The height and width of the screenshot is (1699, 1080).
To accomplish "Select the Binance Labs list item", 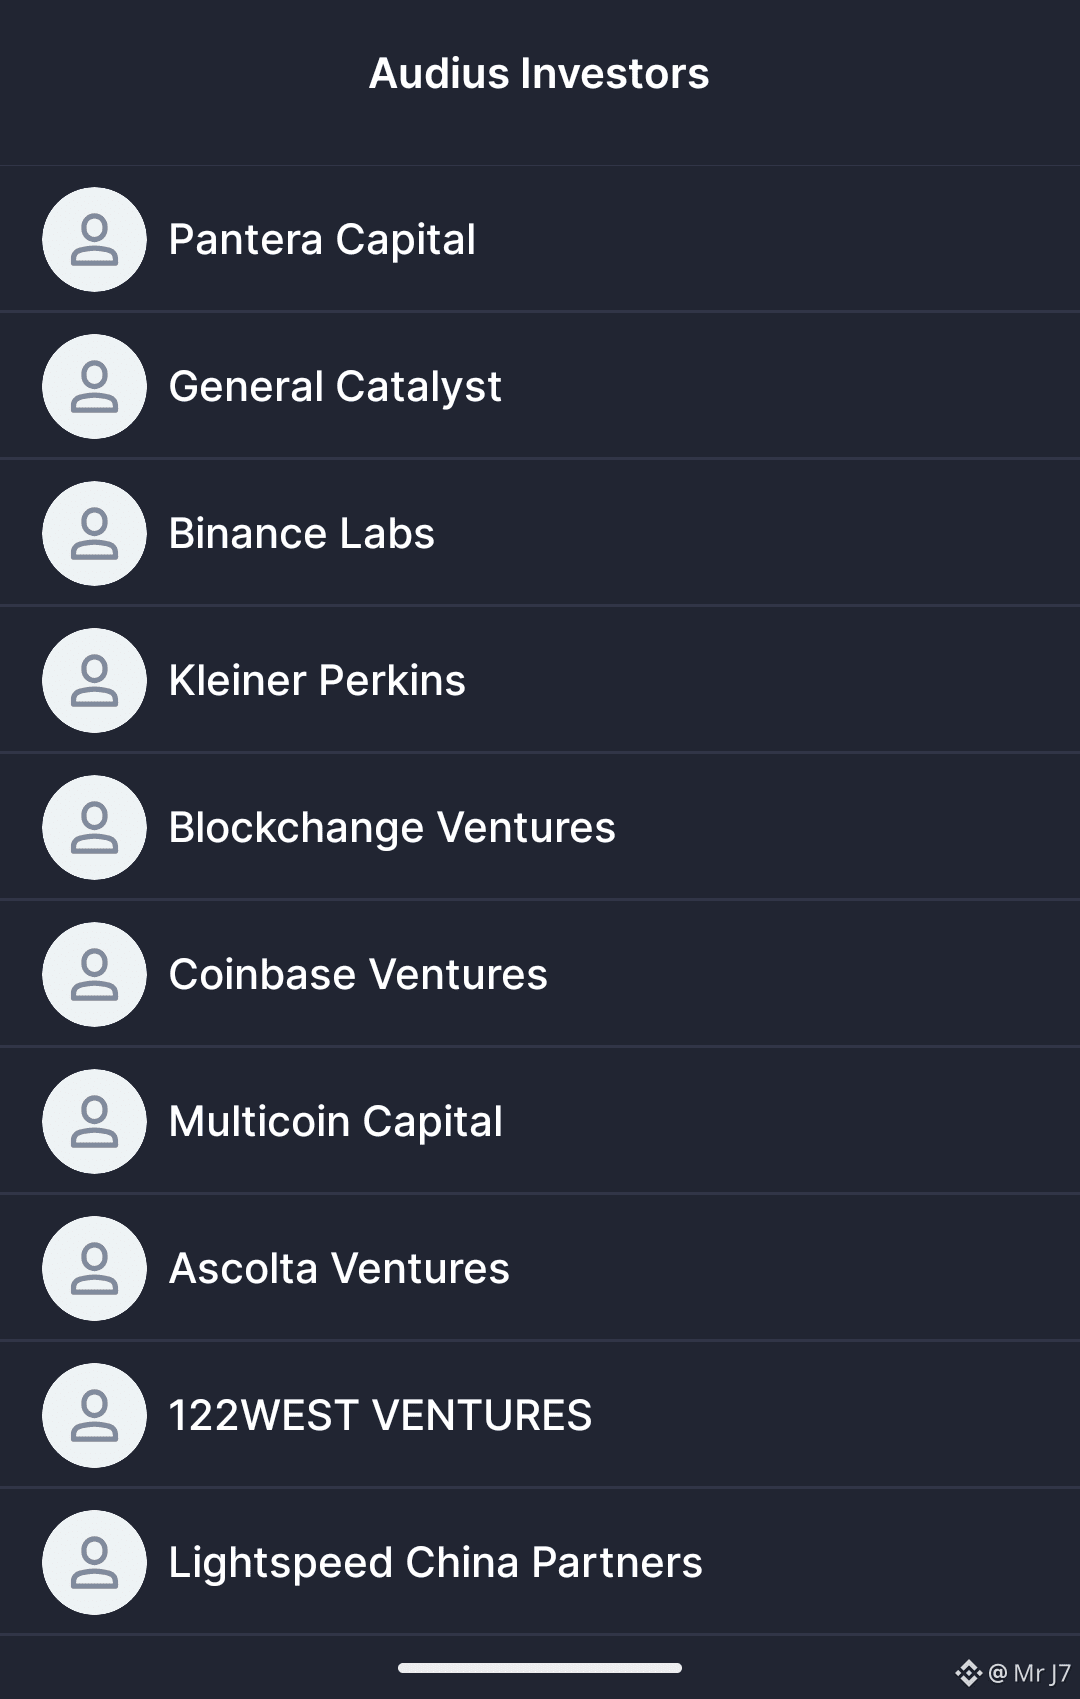I will click(540, 534).
